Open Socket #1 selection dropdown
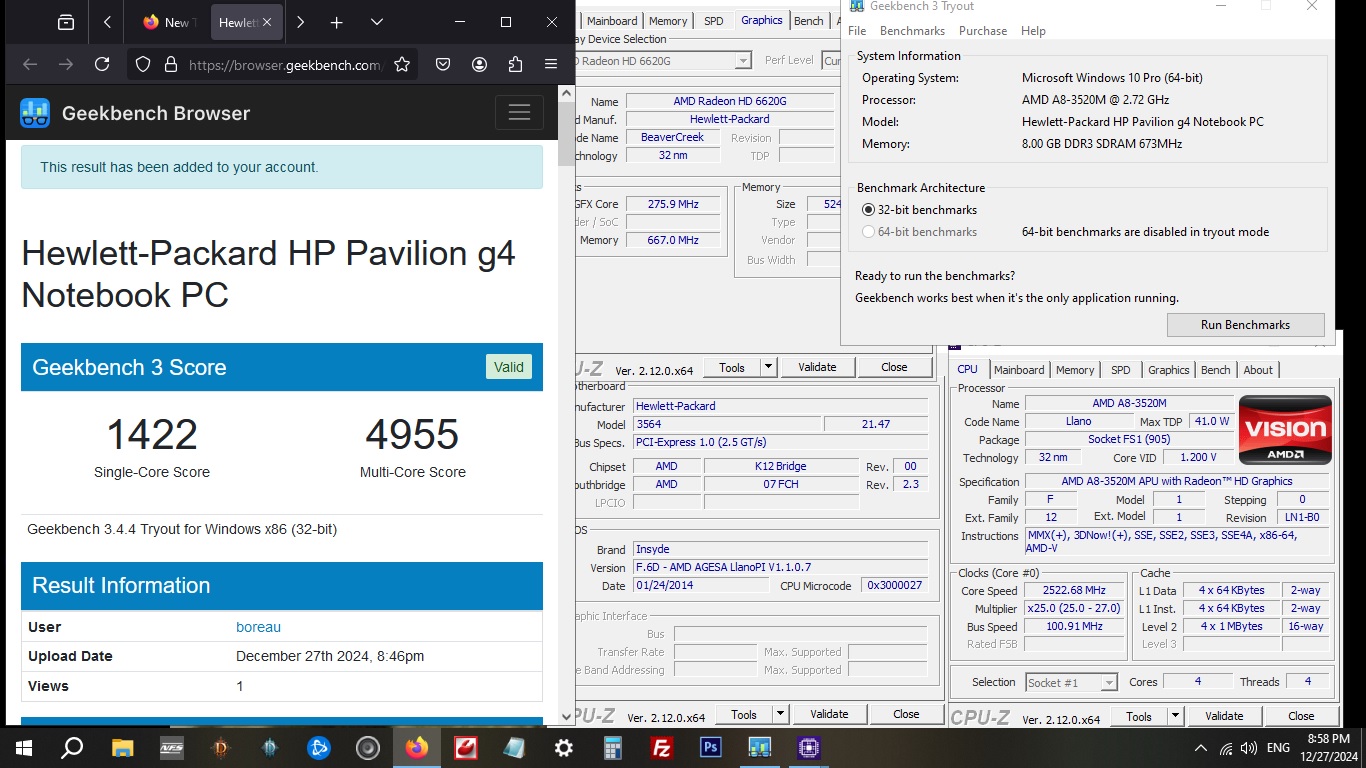Viewport: 1366px width, 768px height. click(1071, 682)
